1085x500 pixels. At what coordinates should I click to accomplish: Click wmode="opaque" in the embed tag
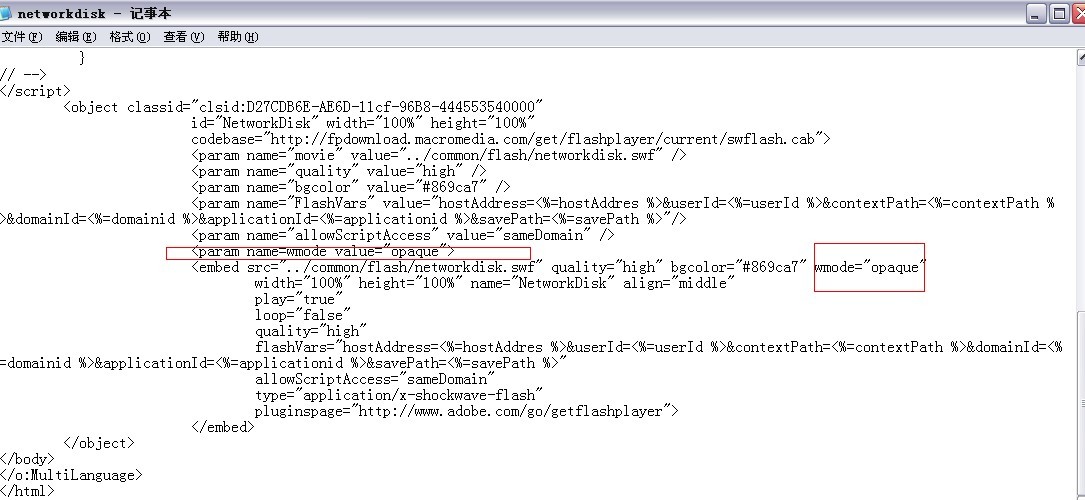[870, 267]
